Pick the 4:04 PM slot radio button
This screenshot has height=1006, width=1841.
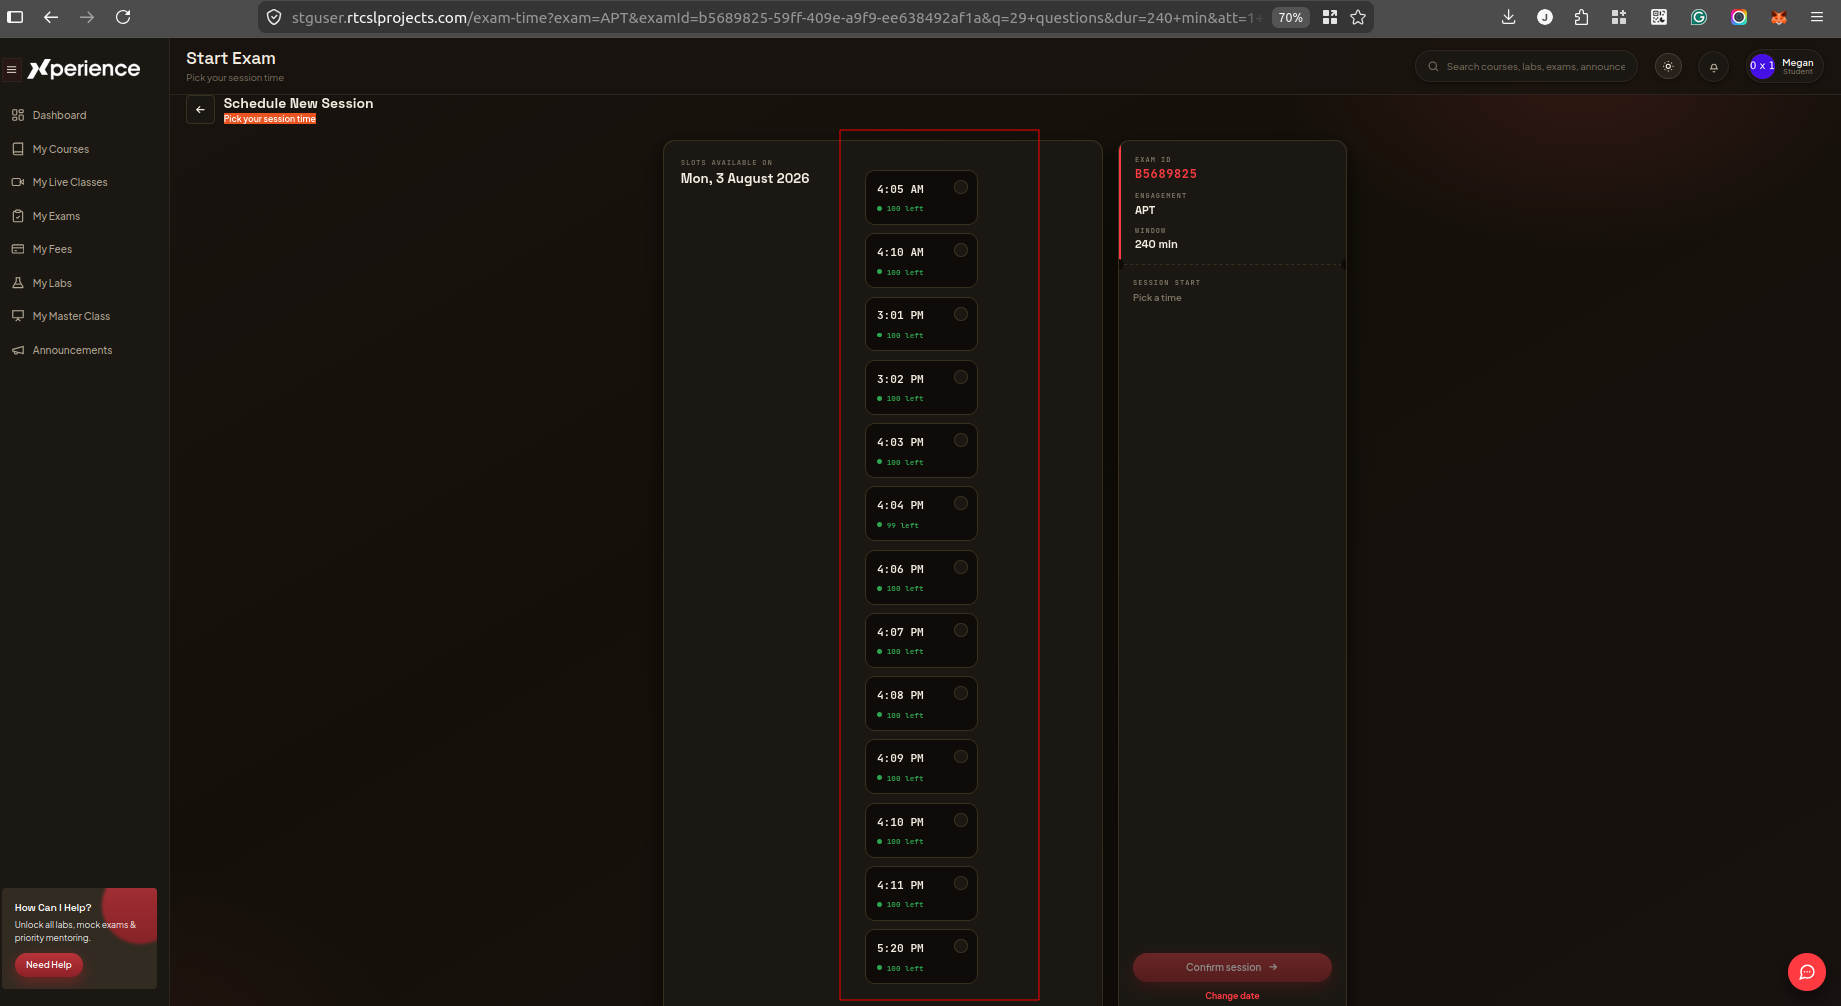tap(960, 503)
